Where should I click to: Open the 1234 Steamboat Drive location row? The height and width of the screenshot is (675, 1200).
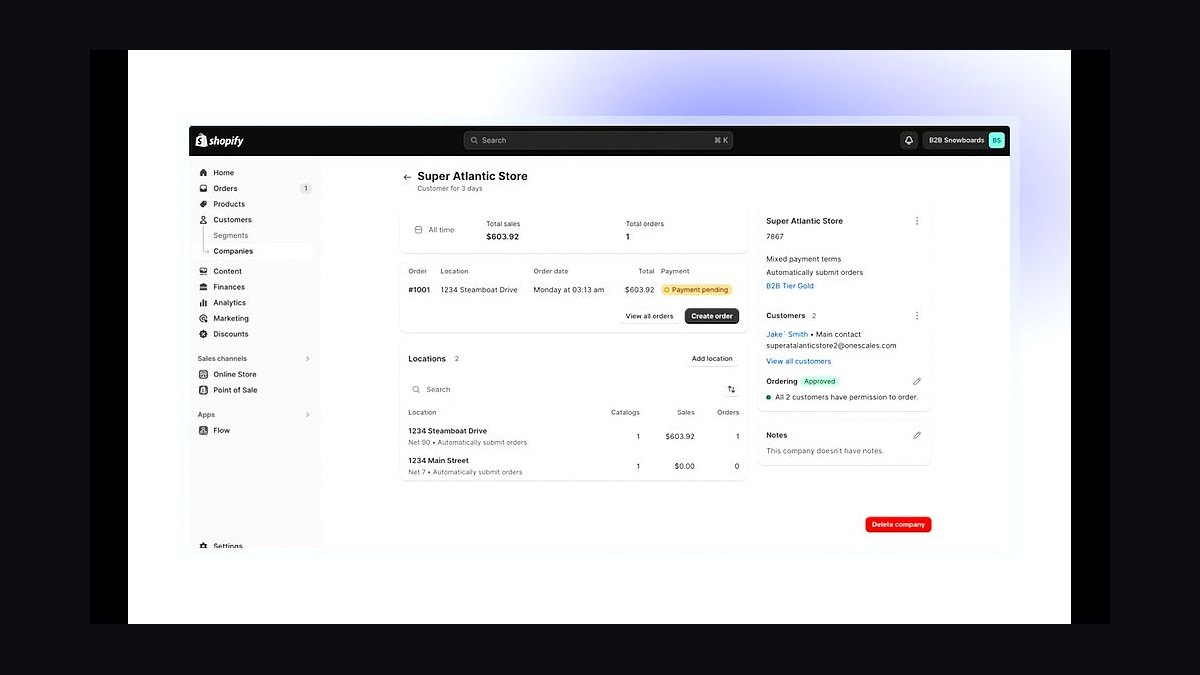pyautogui.click(x=573, y=436)
